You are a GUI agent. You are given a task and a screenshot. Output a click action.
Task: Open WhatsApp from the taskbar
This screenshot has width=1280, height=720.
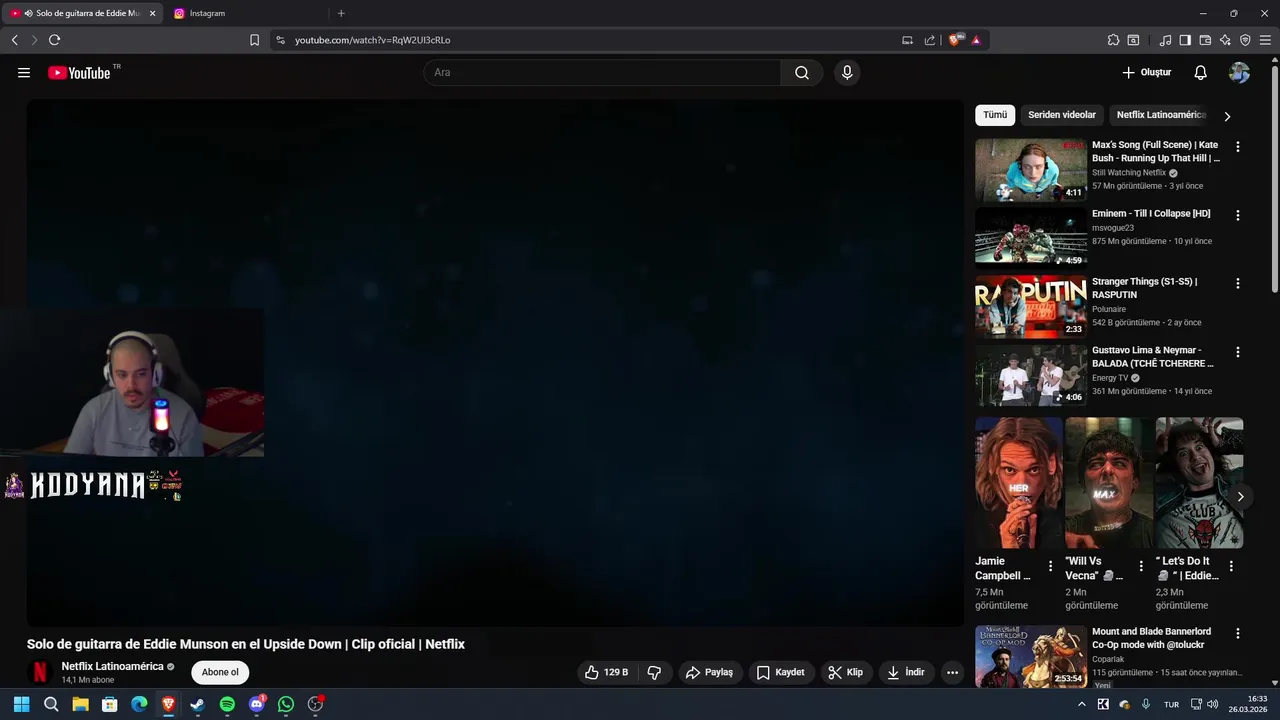286,704
